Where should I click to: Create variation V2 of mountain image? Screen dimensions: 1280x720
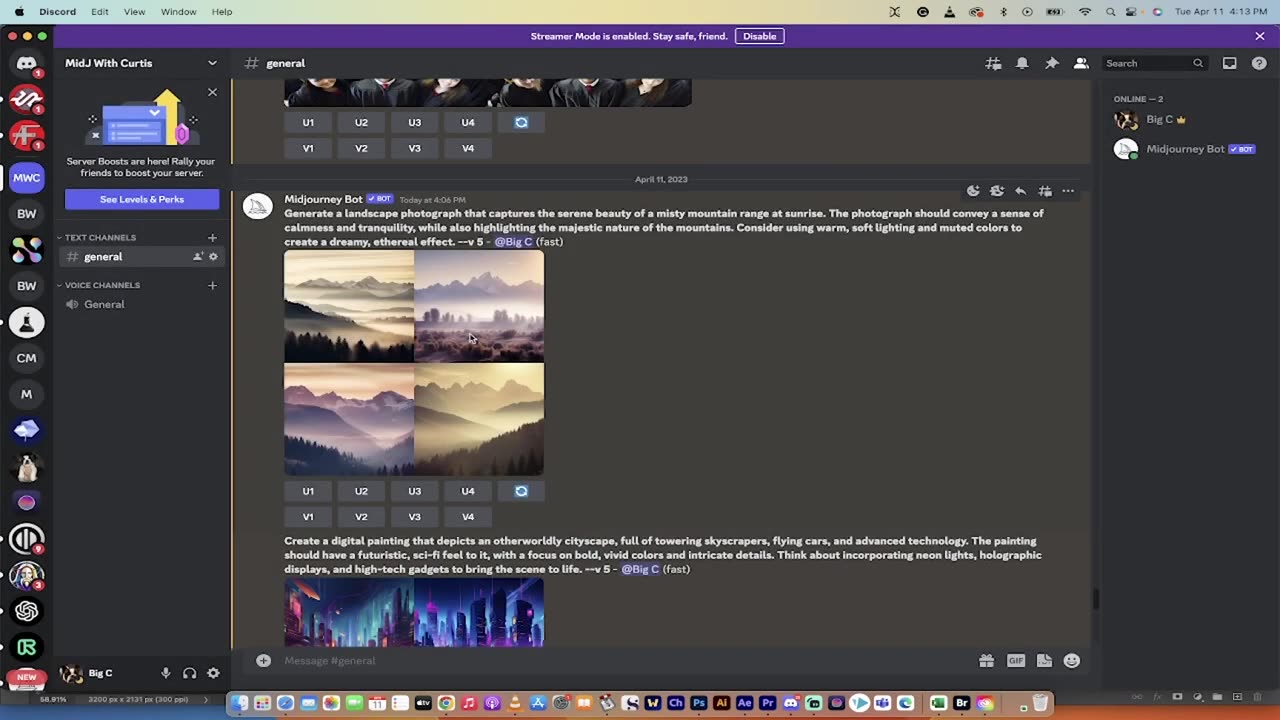point(361,517)
